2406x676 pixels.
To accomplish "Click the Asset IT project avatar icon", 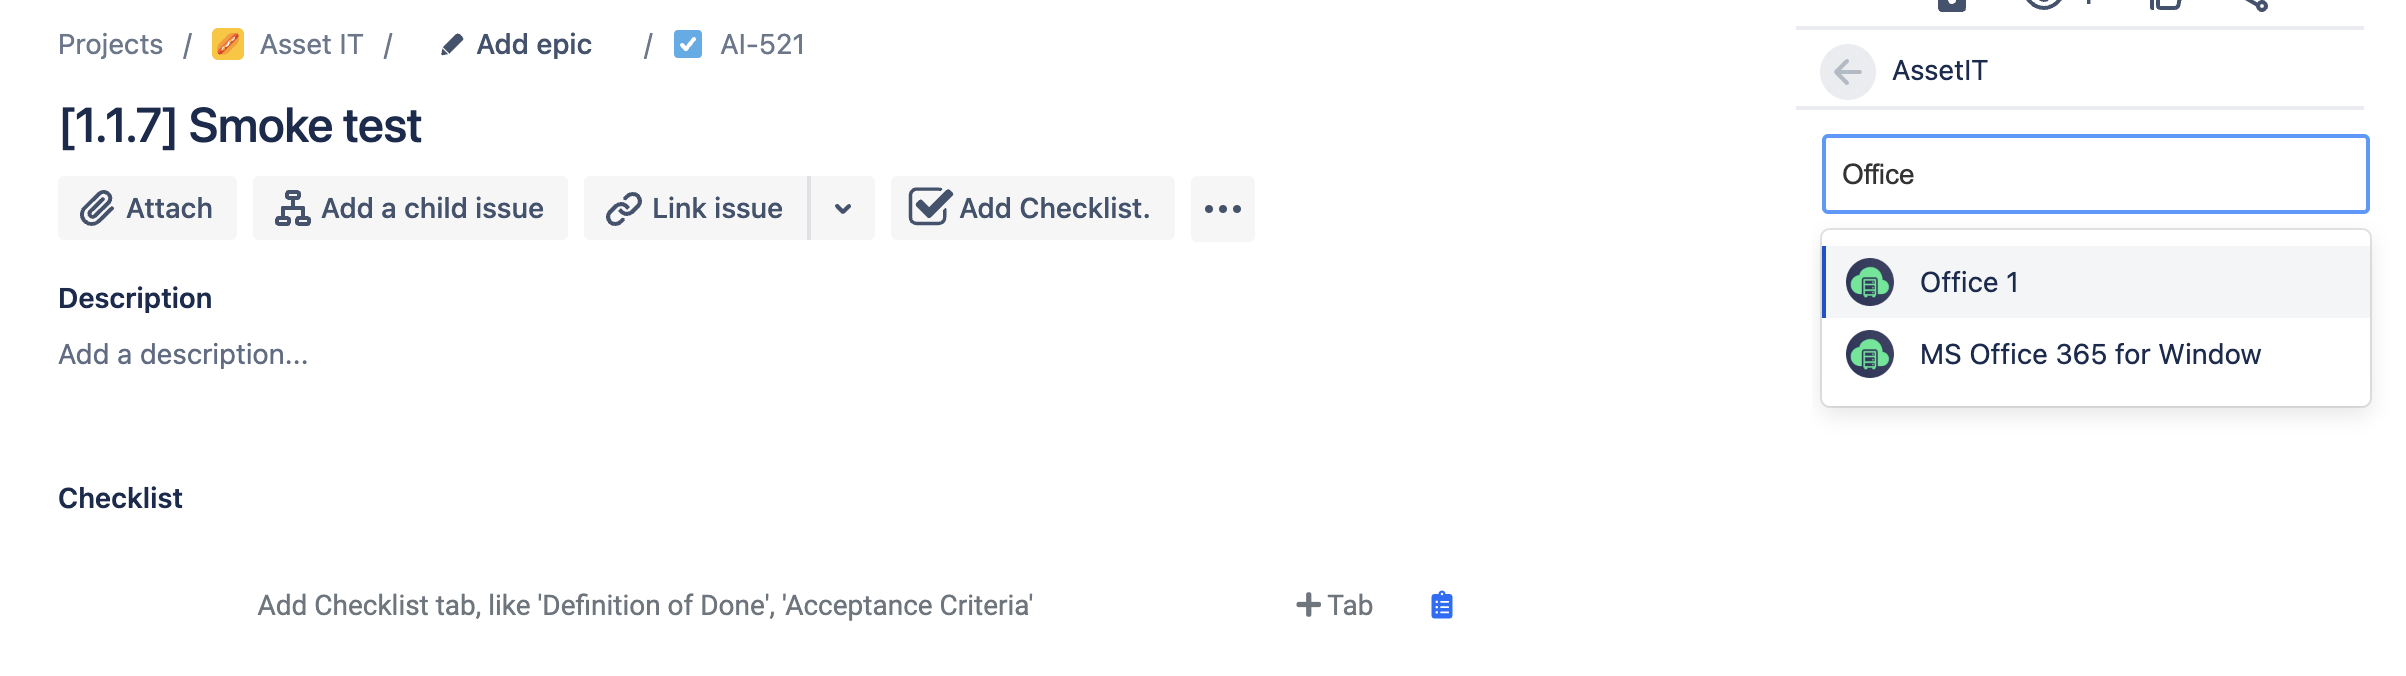I will [228, 45].
